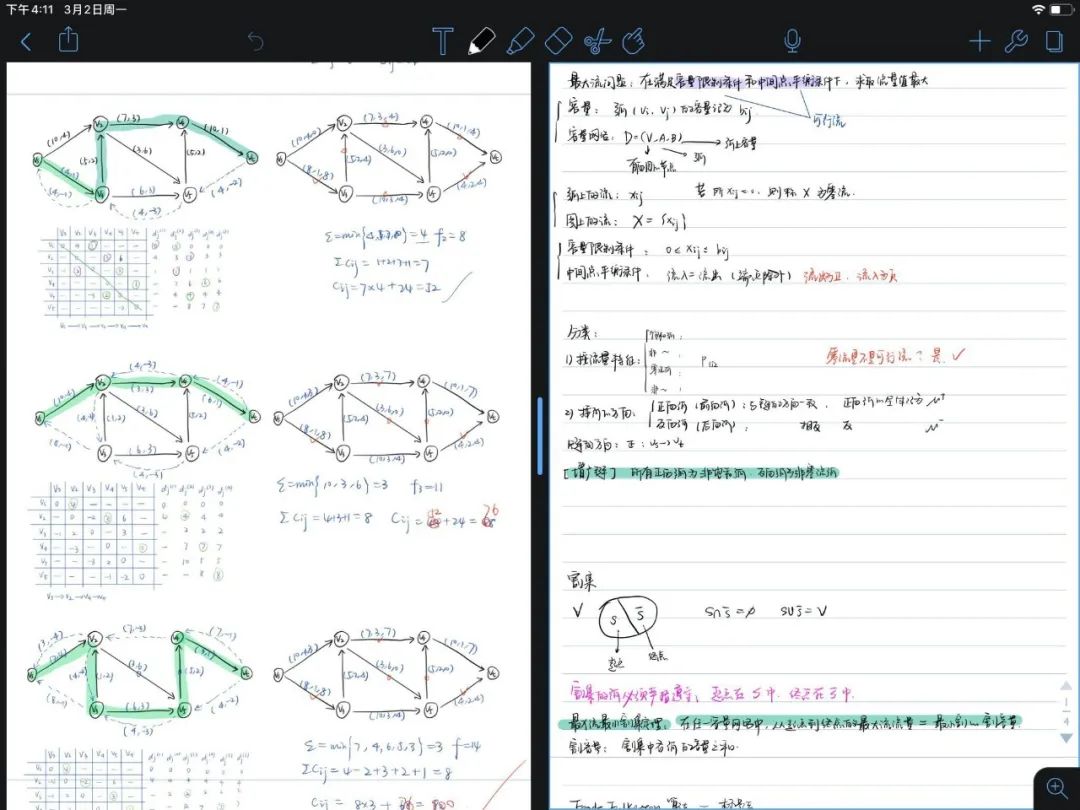Viewport: 1080px width, 810px height.
Task: Tap the split view divider handle
Action: [x=540, y=428]
